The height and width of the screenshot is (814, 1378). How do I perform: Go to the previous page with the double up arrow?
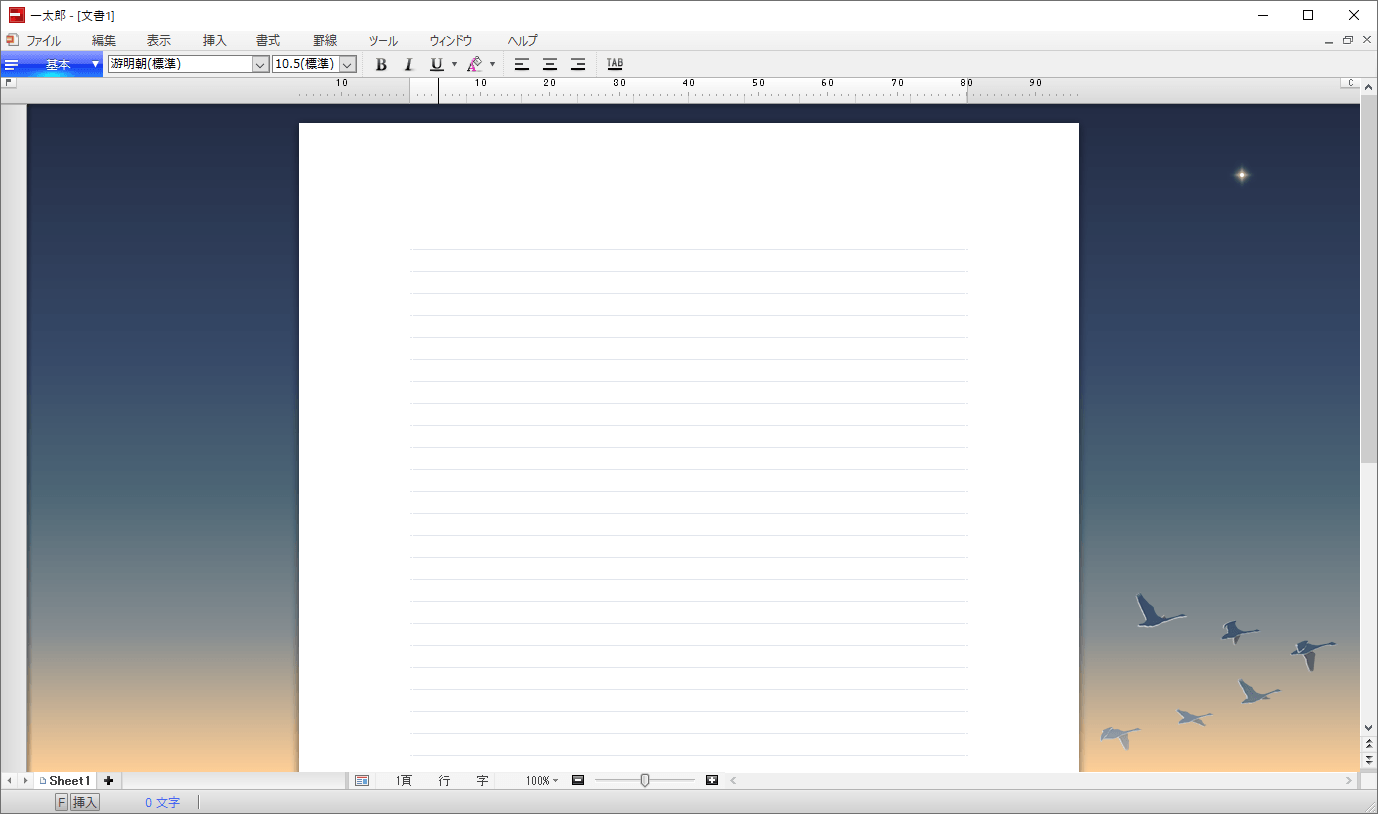[x=1369, y=745]
